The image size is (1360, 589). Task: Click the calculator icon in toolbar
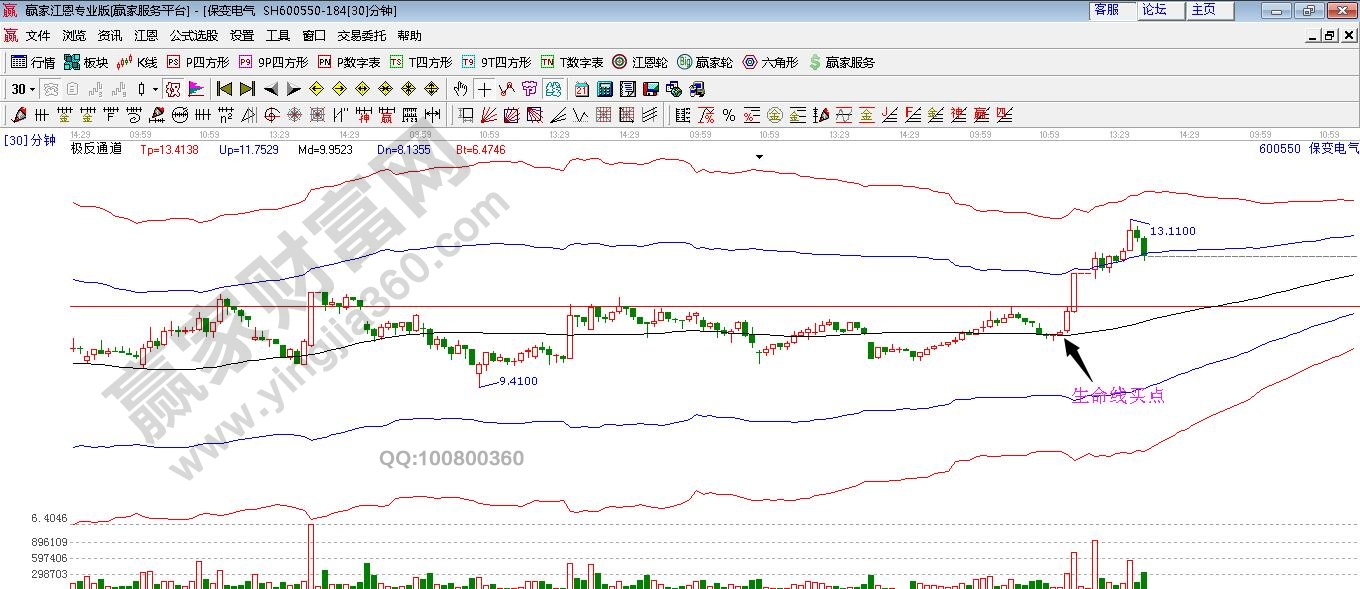click(605, 89)
